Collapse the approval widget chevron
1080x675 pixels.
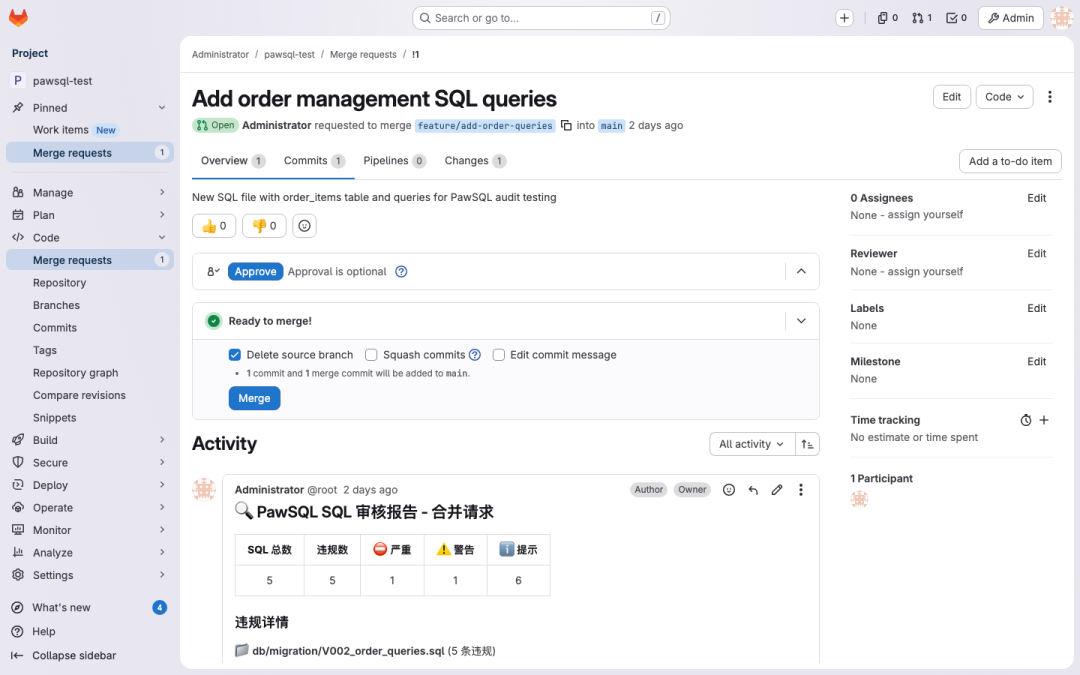[801, 271]
